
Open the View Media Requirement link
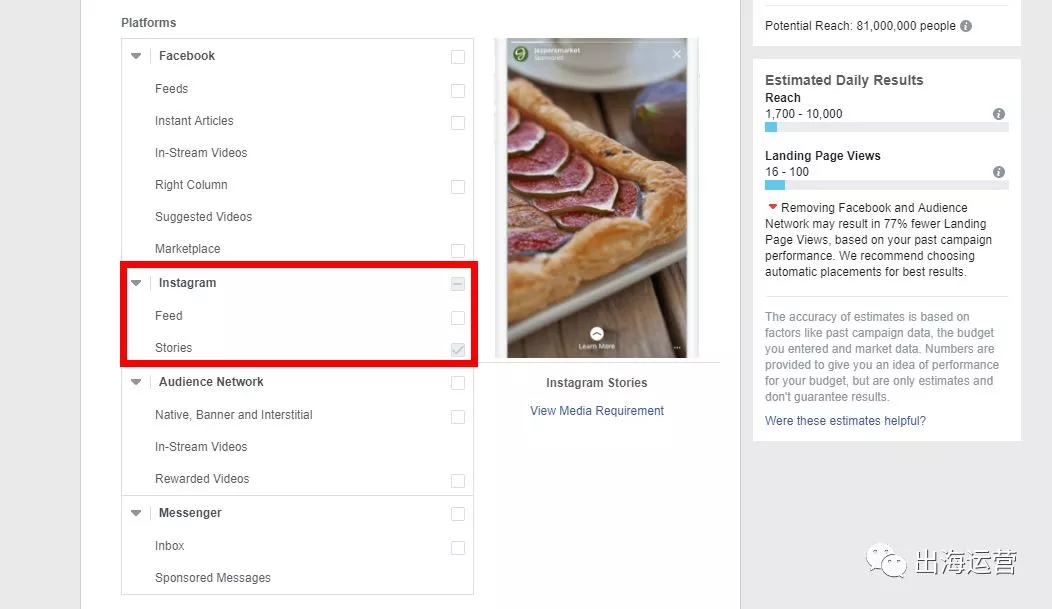(x=597, y=411)
